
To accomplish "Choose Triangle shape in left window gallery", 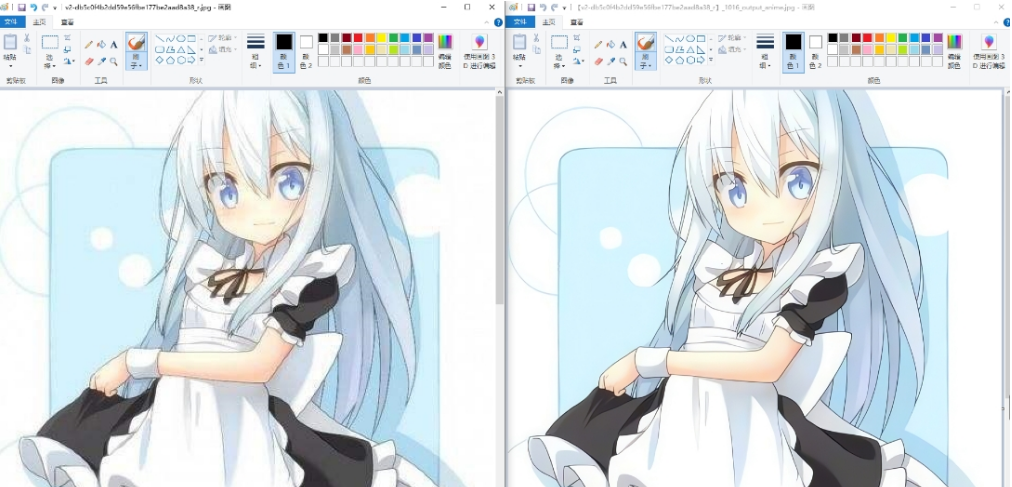I will (x=181, y=50).
